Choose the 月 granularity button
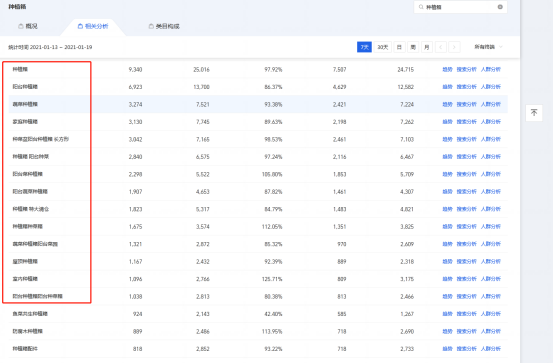This screenshot has width=554, height=364. tap(427, 47)
